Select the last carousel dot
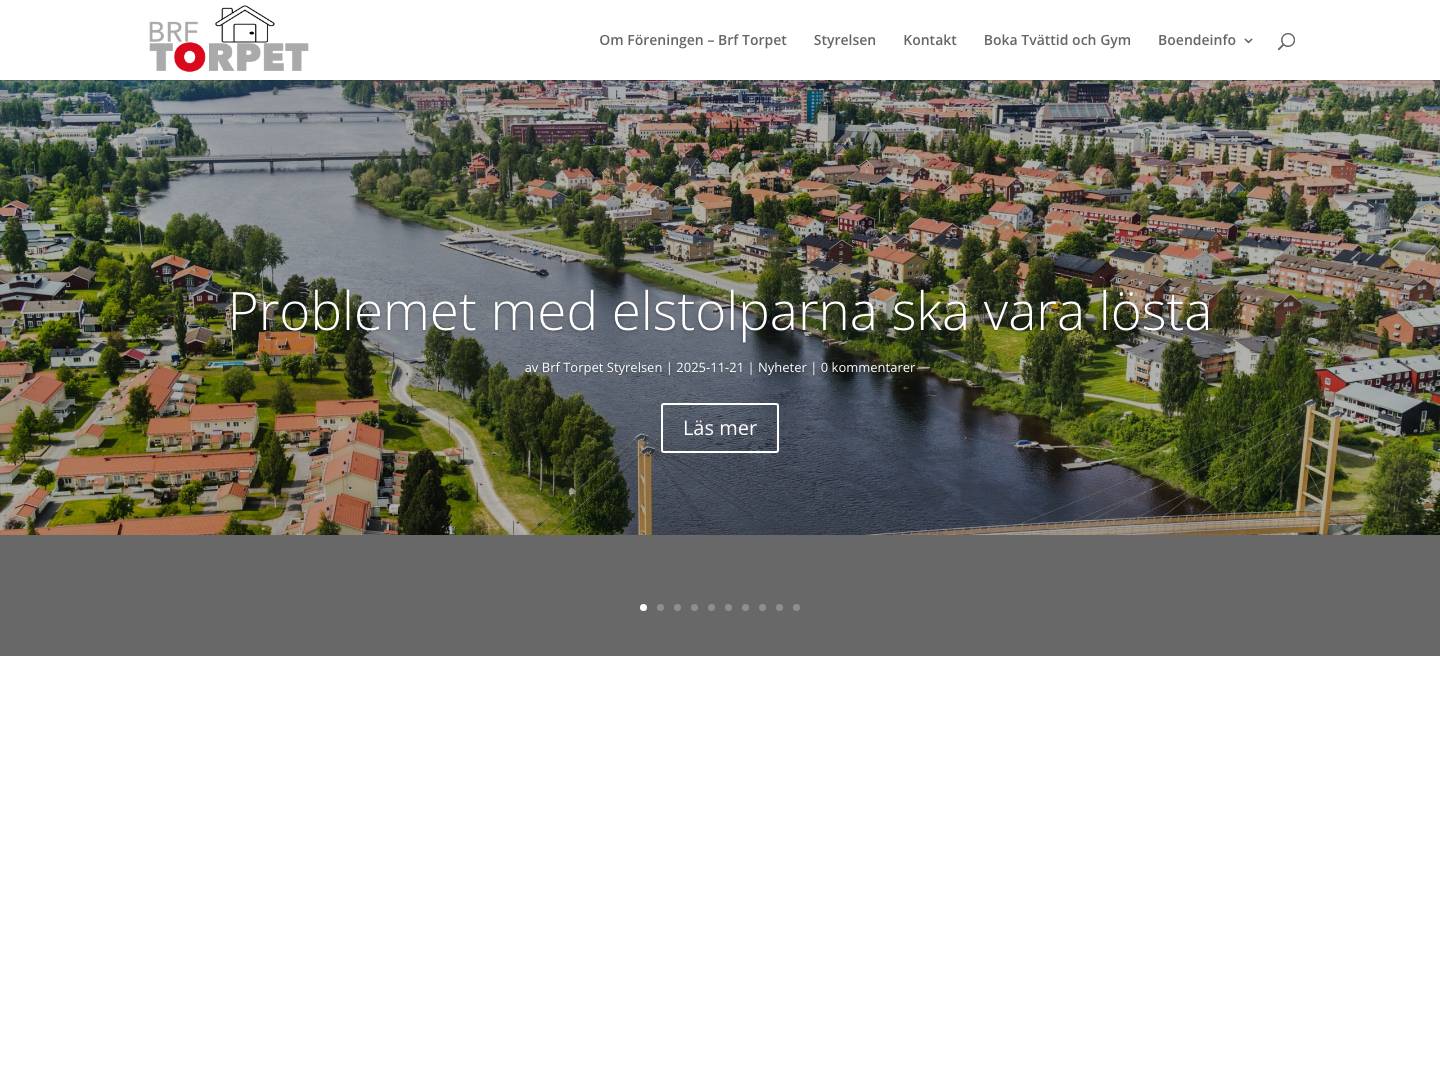 tap(796, 607)
